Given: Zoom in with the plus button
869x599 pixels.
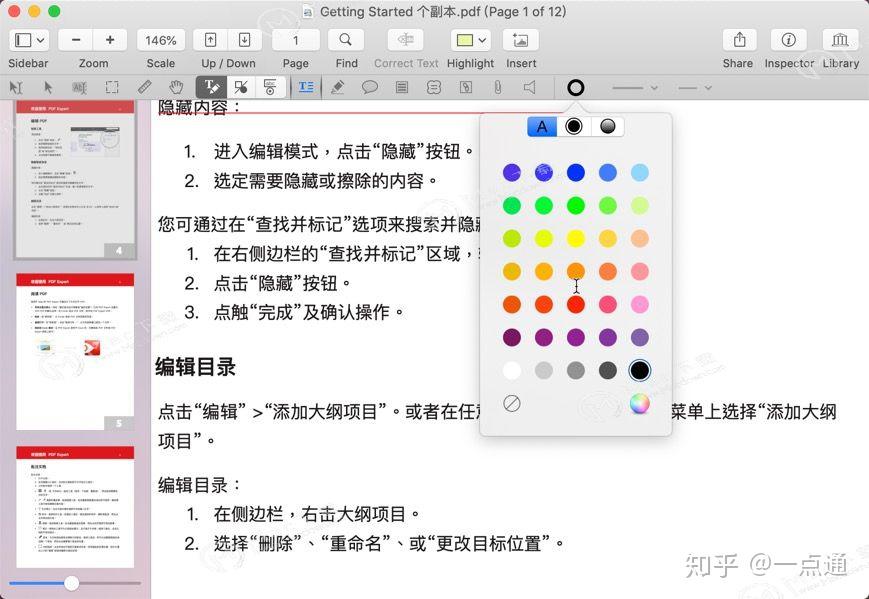Looking at the screenshot, I should (110, 40).
